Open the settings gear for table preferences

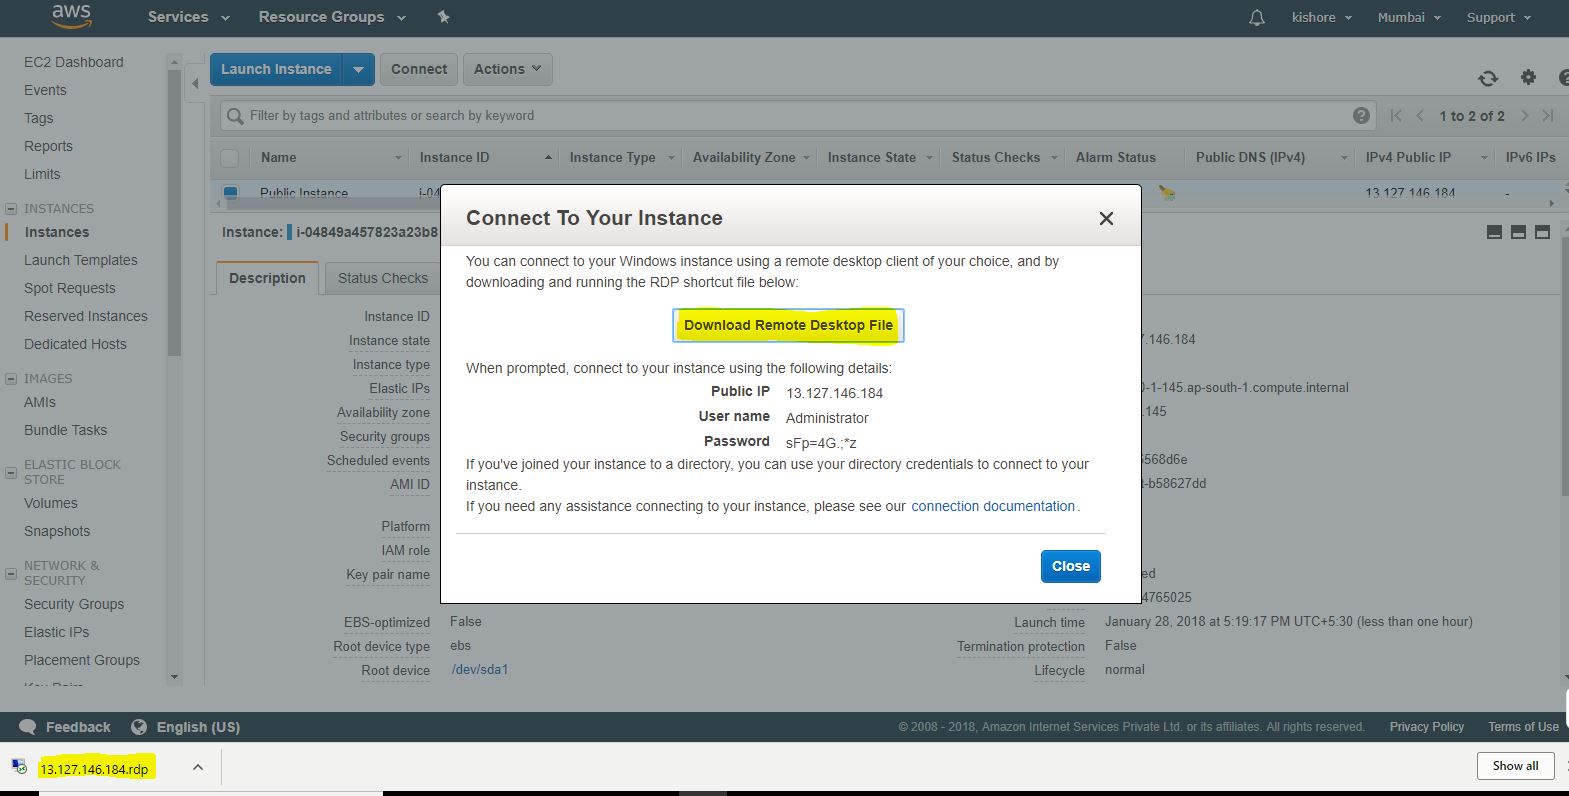pyautogui.click(x=1528, y=77)
